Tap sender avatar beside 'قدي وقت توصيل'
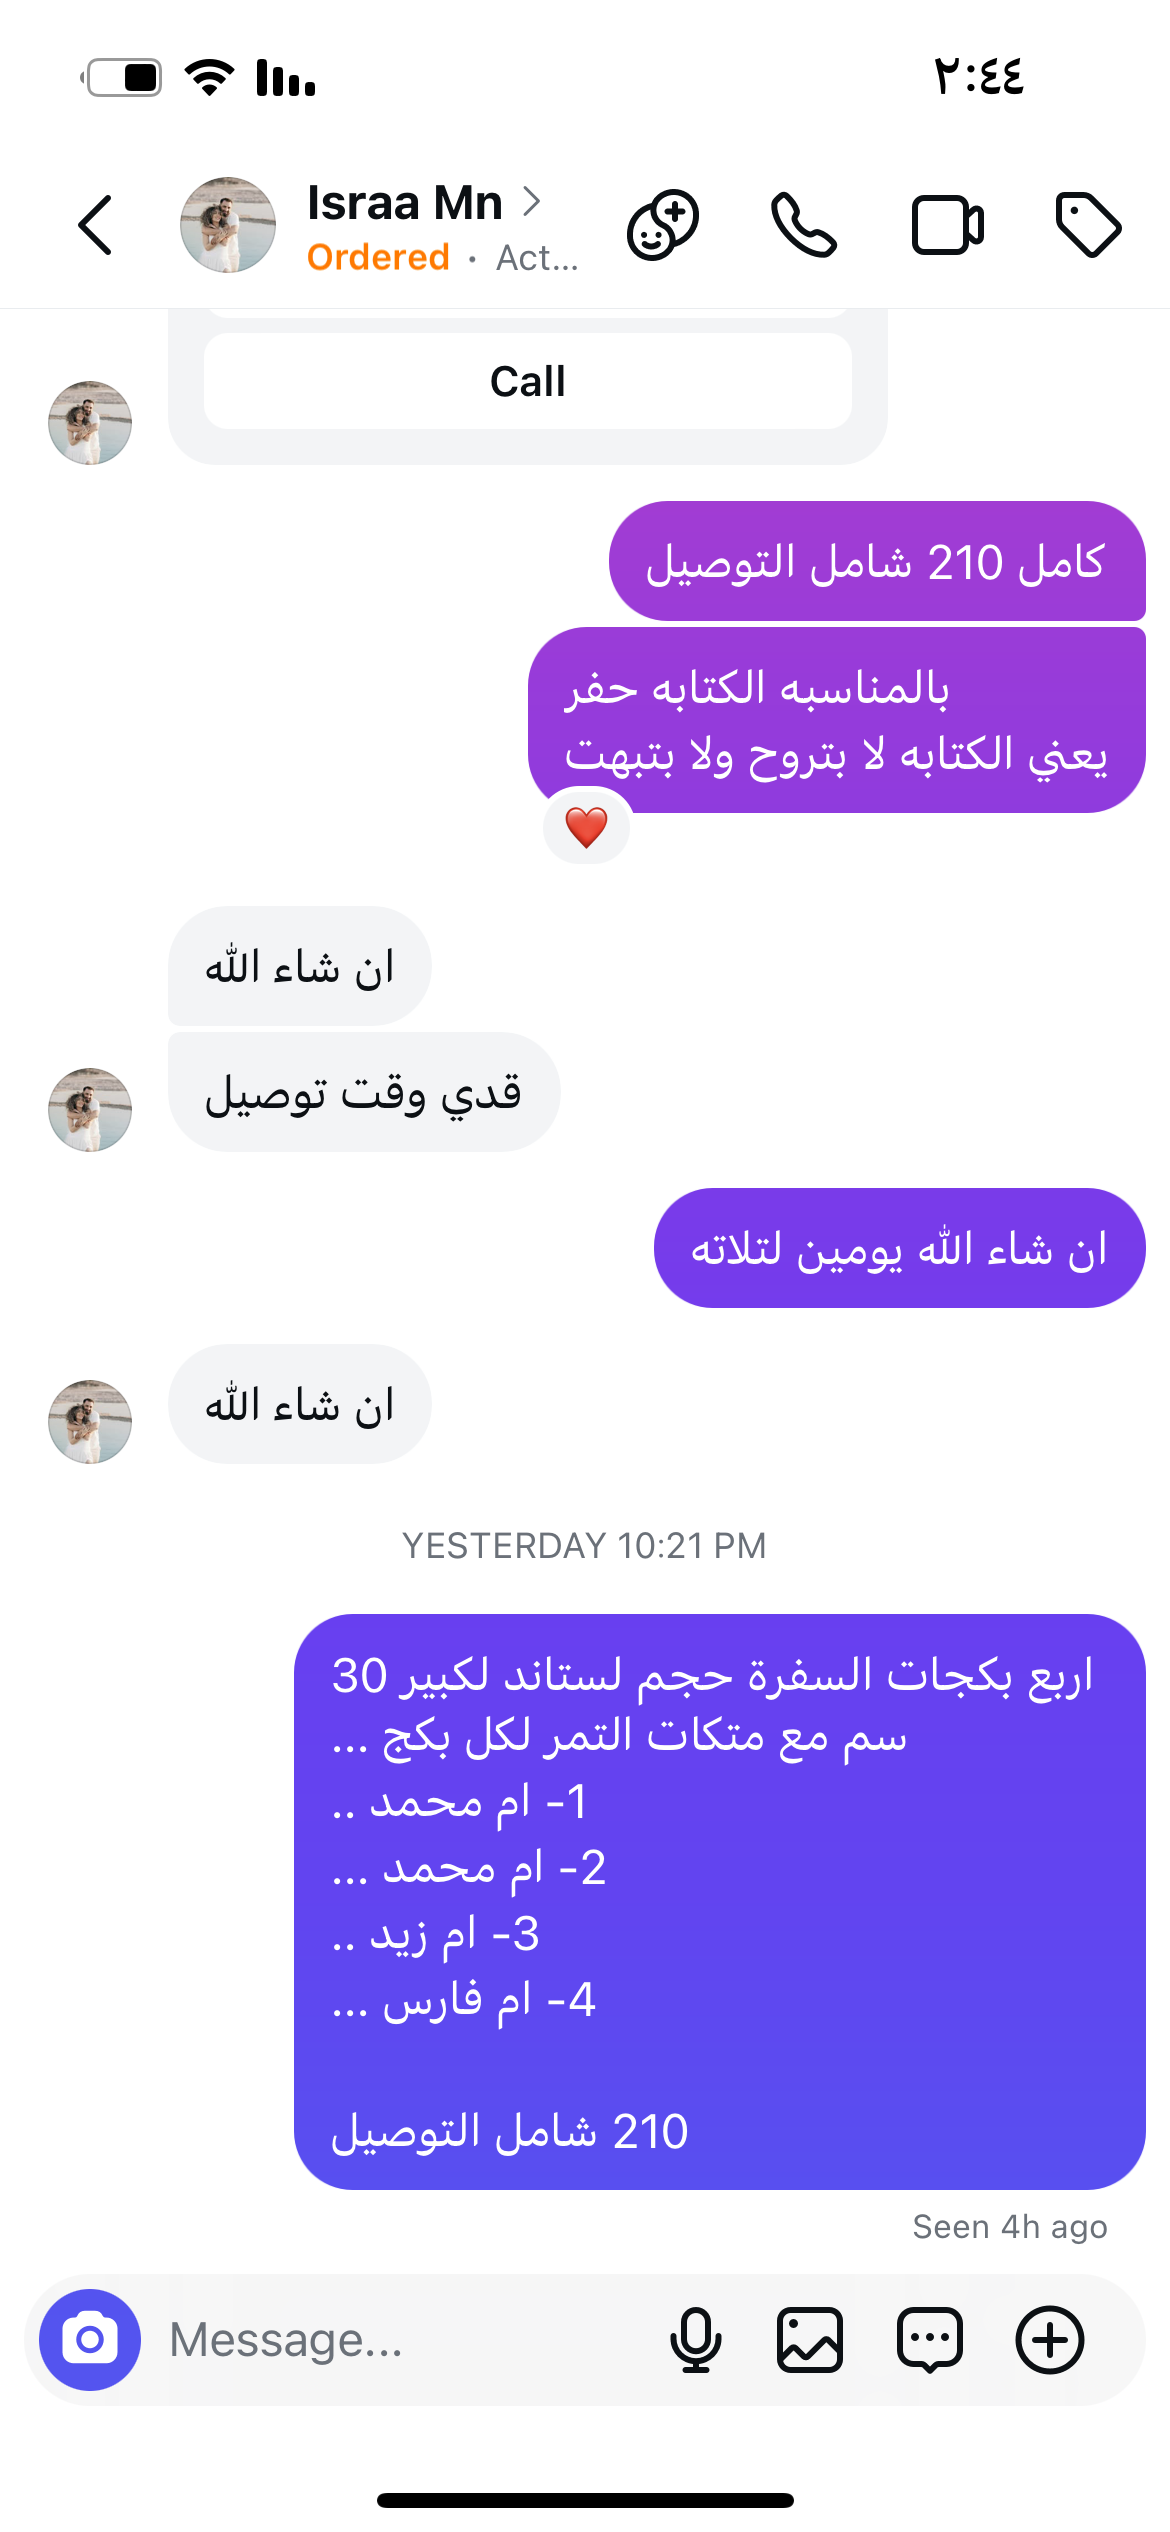 pyautogui.click(x=90, y=1110)
